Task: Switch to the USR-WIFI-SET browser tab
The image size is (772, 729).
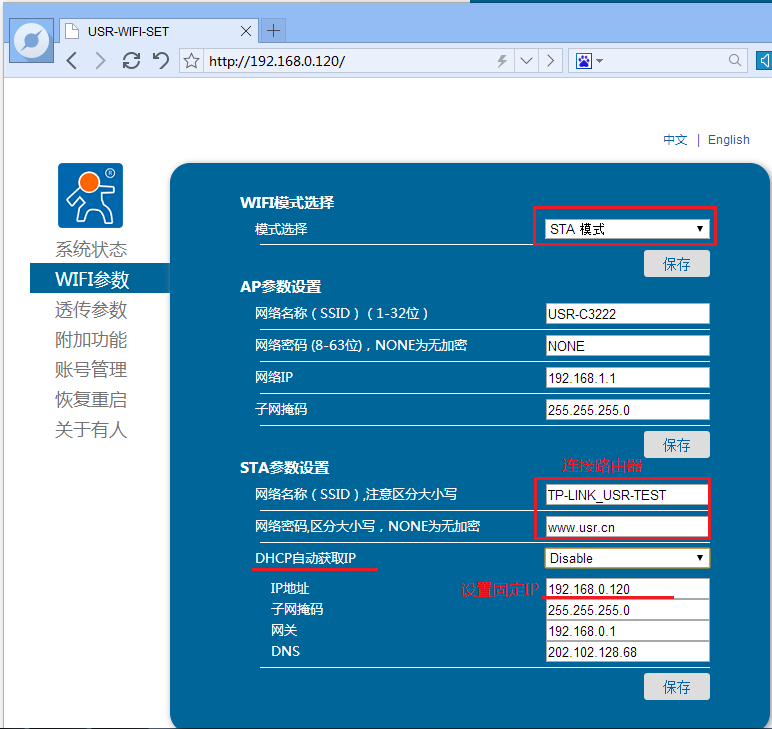Action: (150, 31)
